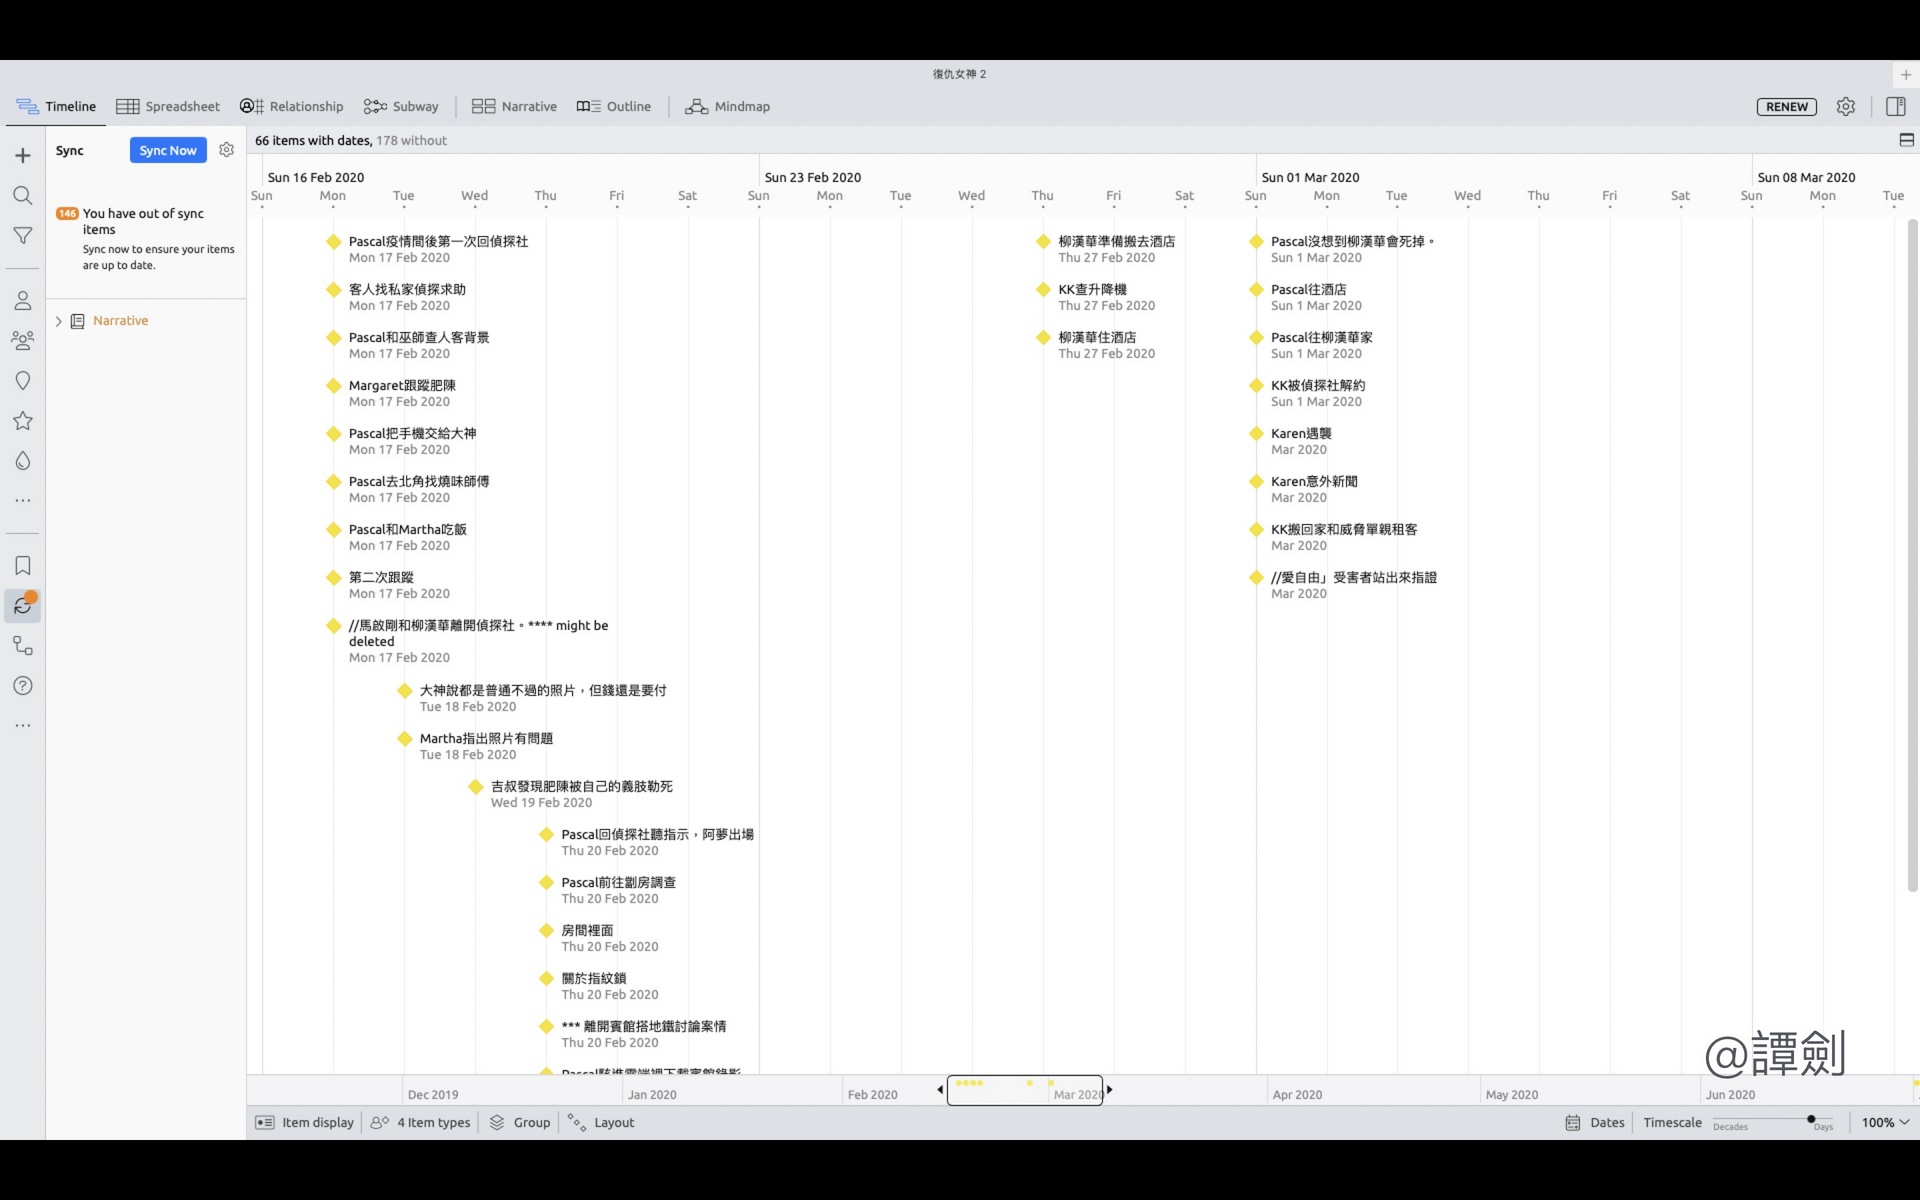Click the add new item plus icon
This screenshot has height=1200, width=1920.
pyautogui.click(x=22, y=156)
